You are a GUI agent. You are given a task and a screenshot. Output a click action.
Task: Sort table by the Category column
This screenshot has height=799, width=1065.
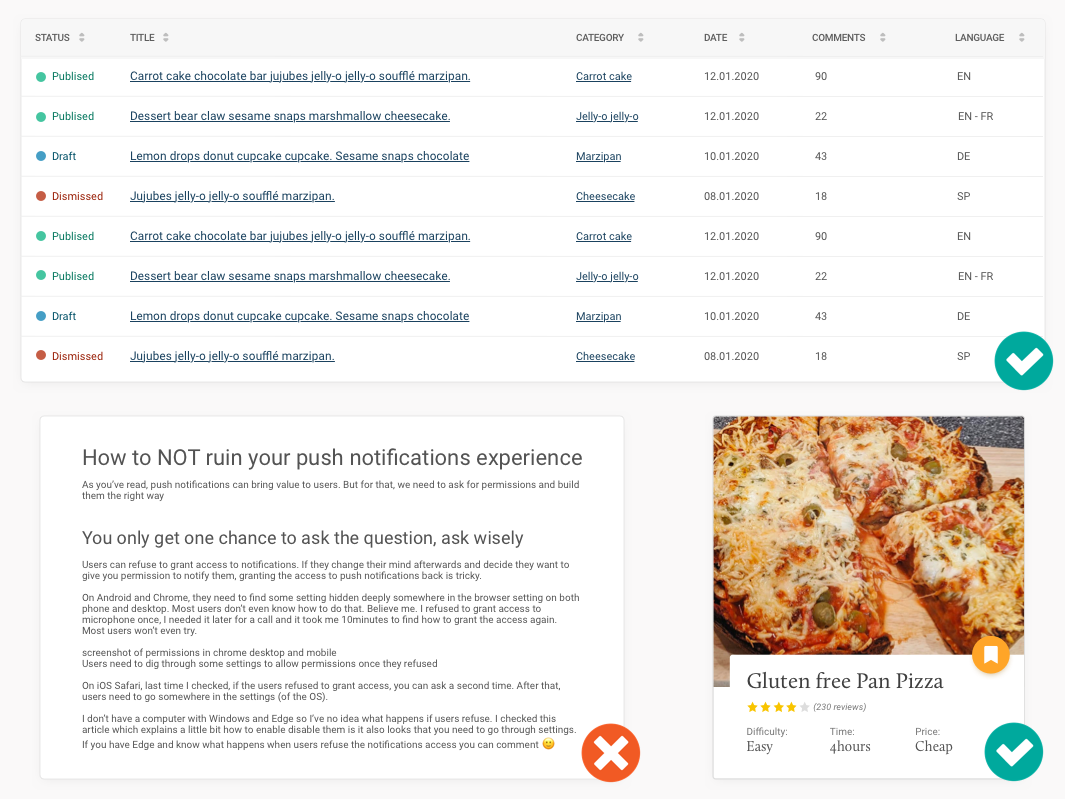coord(640,38)
